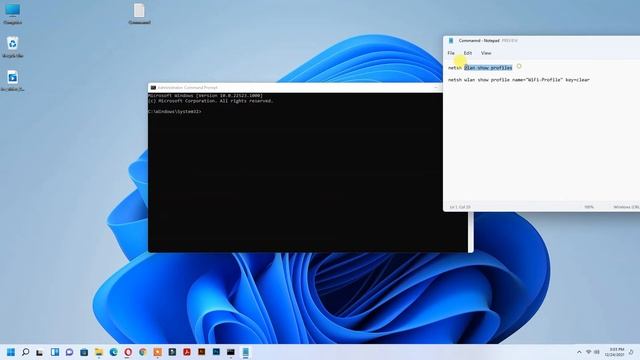The image size is (640, 360).
Task: Click the Command Prompt vertical scrollbar
Action: click(x=471, y=232)
